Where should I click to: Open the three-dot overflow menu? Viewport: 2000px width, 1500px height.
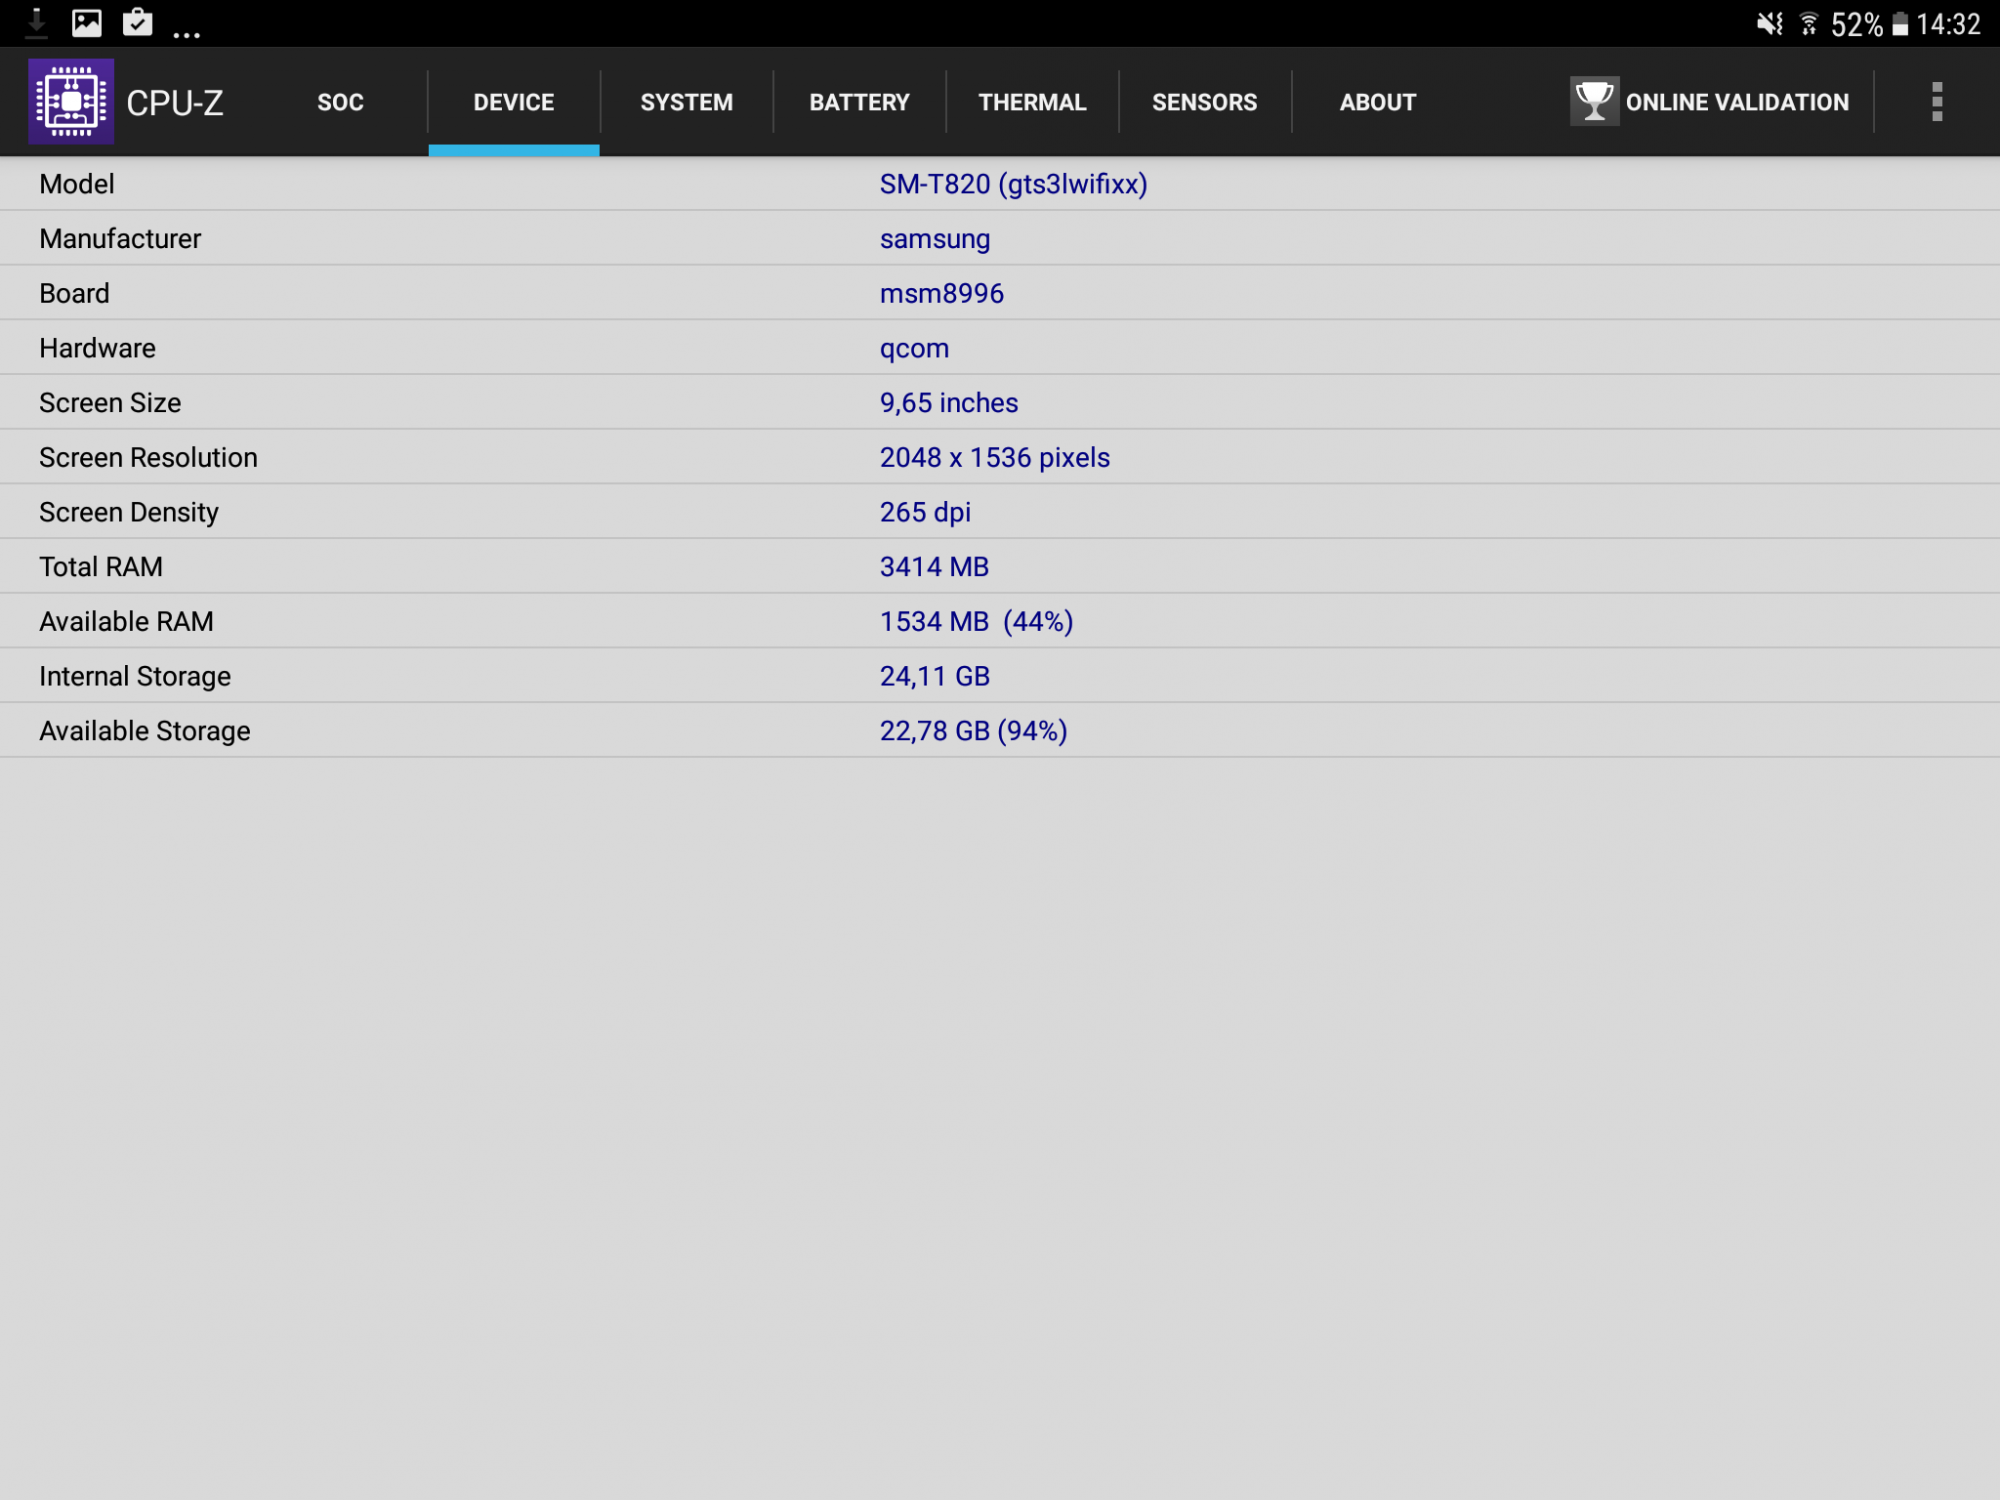point(1936,102)
